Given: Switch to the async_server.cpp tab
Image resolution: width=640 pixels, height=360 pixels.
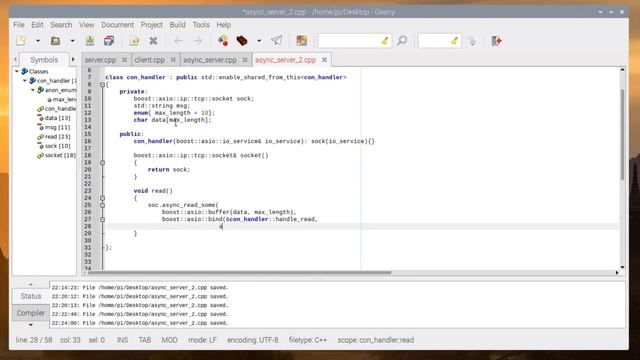Looking at the screenshot, I should (x=210, y=60).
